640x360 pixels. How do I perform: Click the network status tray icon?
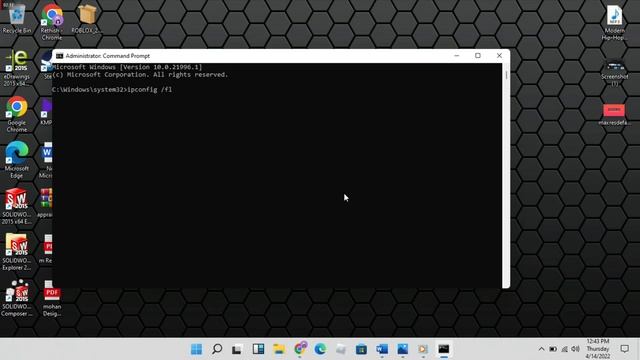(564, 349)
